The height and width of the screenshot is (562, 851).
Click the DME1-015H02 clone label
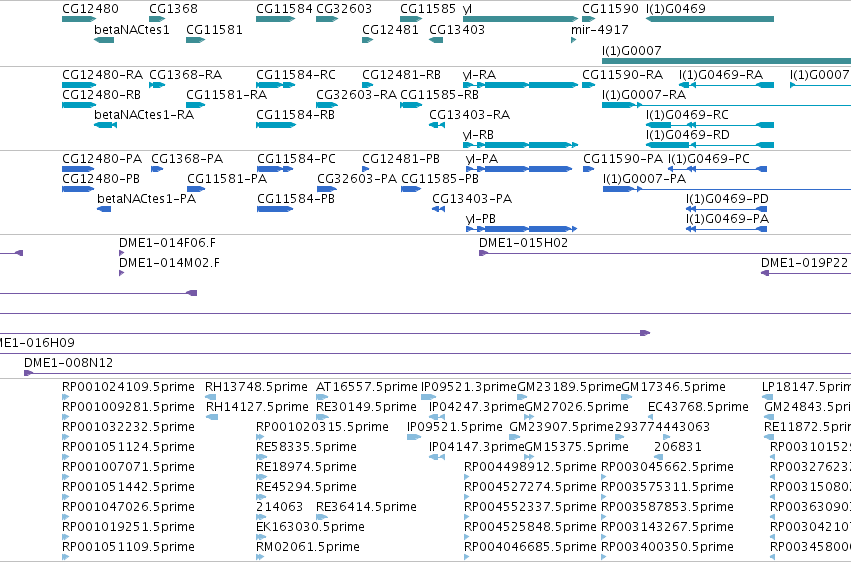(x=523, y=242)
